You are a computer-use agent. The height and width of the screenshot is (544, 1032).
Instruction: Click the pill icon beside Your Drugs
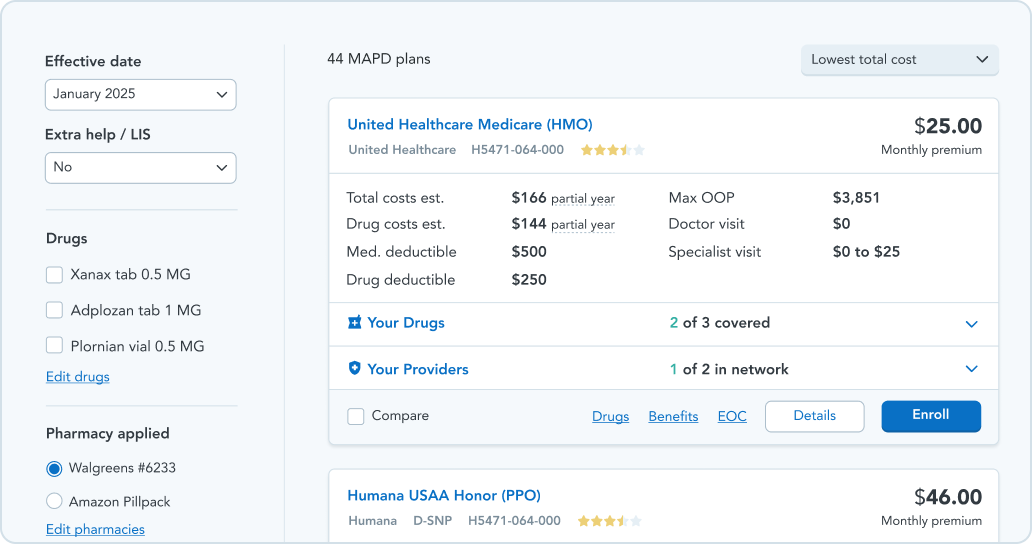pyautogui.click(x=355, y=322)
